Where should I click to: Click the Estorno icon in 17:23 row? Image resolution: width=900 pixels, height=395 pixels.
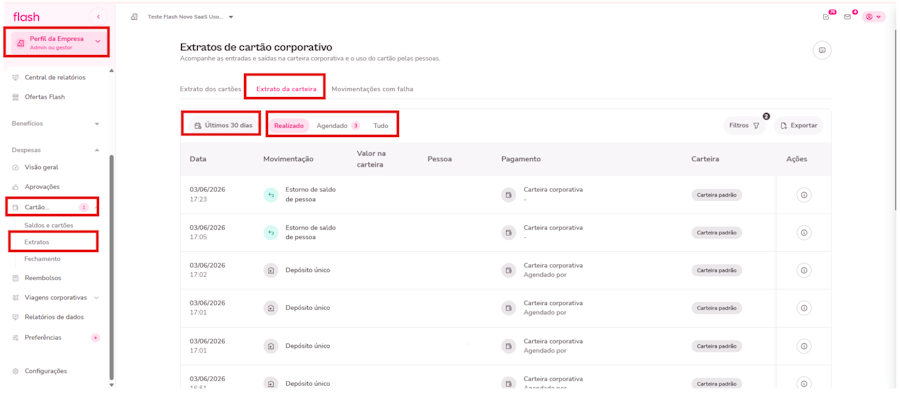point(271,195)
